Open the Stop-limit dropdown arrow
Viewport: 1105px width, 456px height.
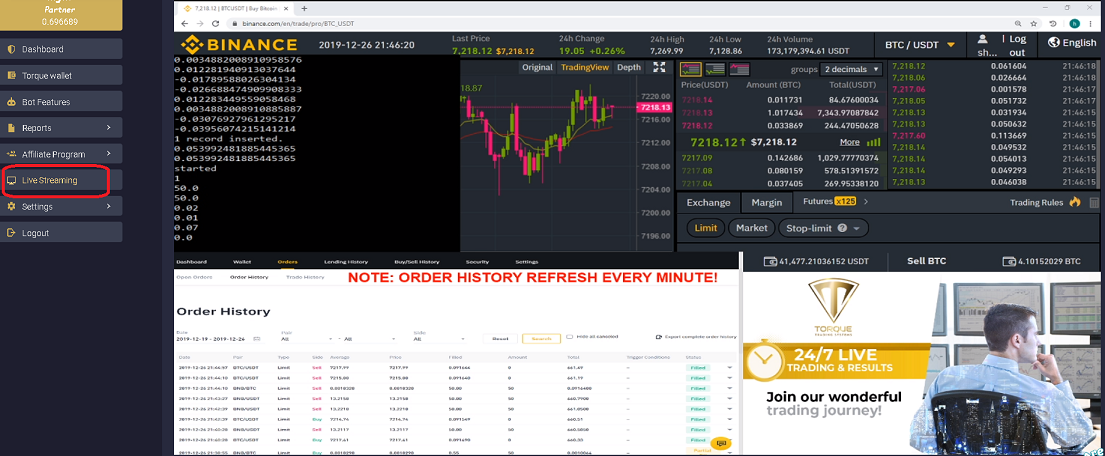pos(856,229)
